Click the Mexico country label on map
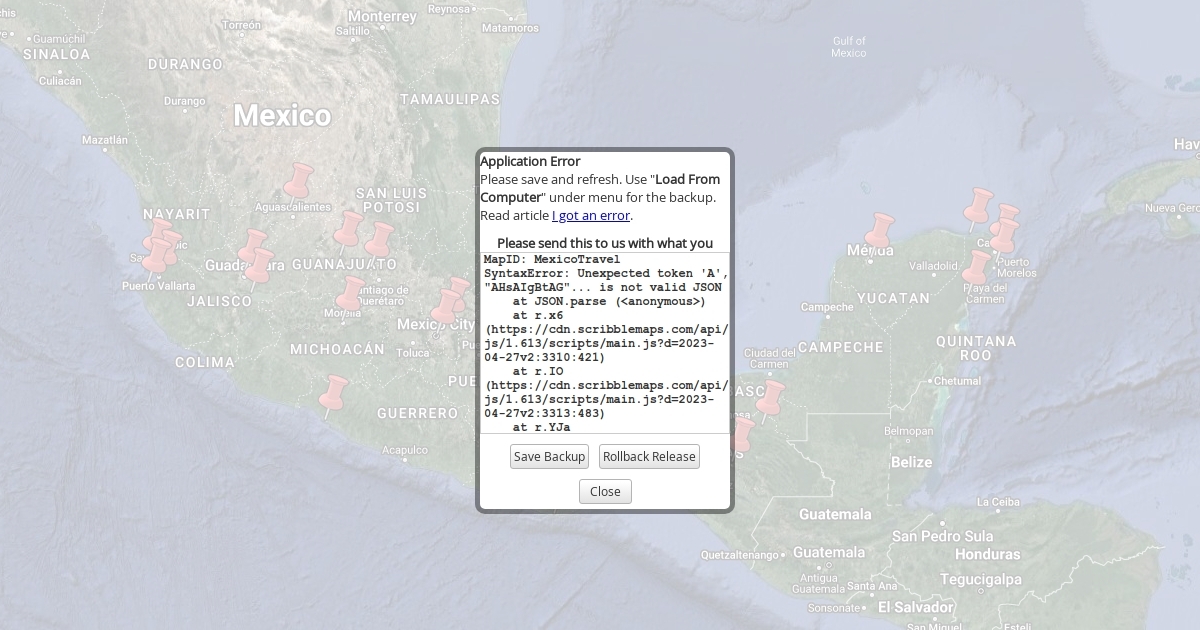The height and width of the screenshot is (630, 1200). pos(282,116)
